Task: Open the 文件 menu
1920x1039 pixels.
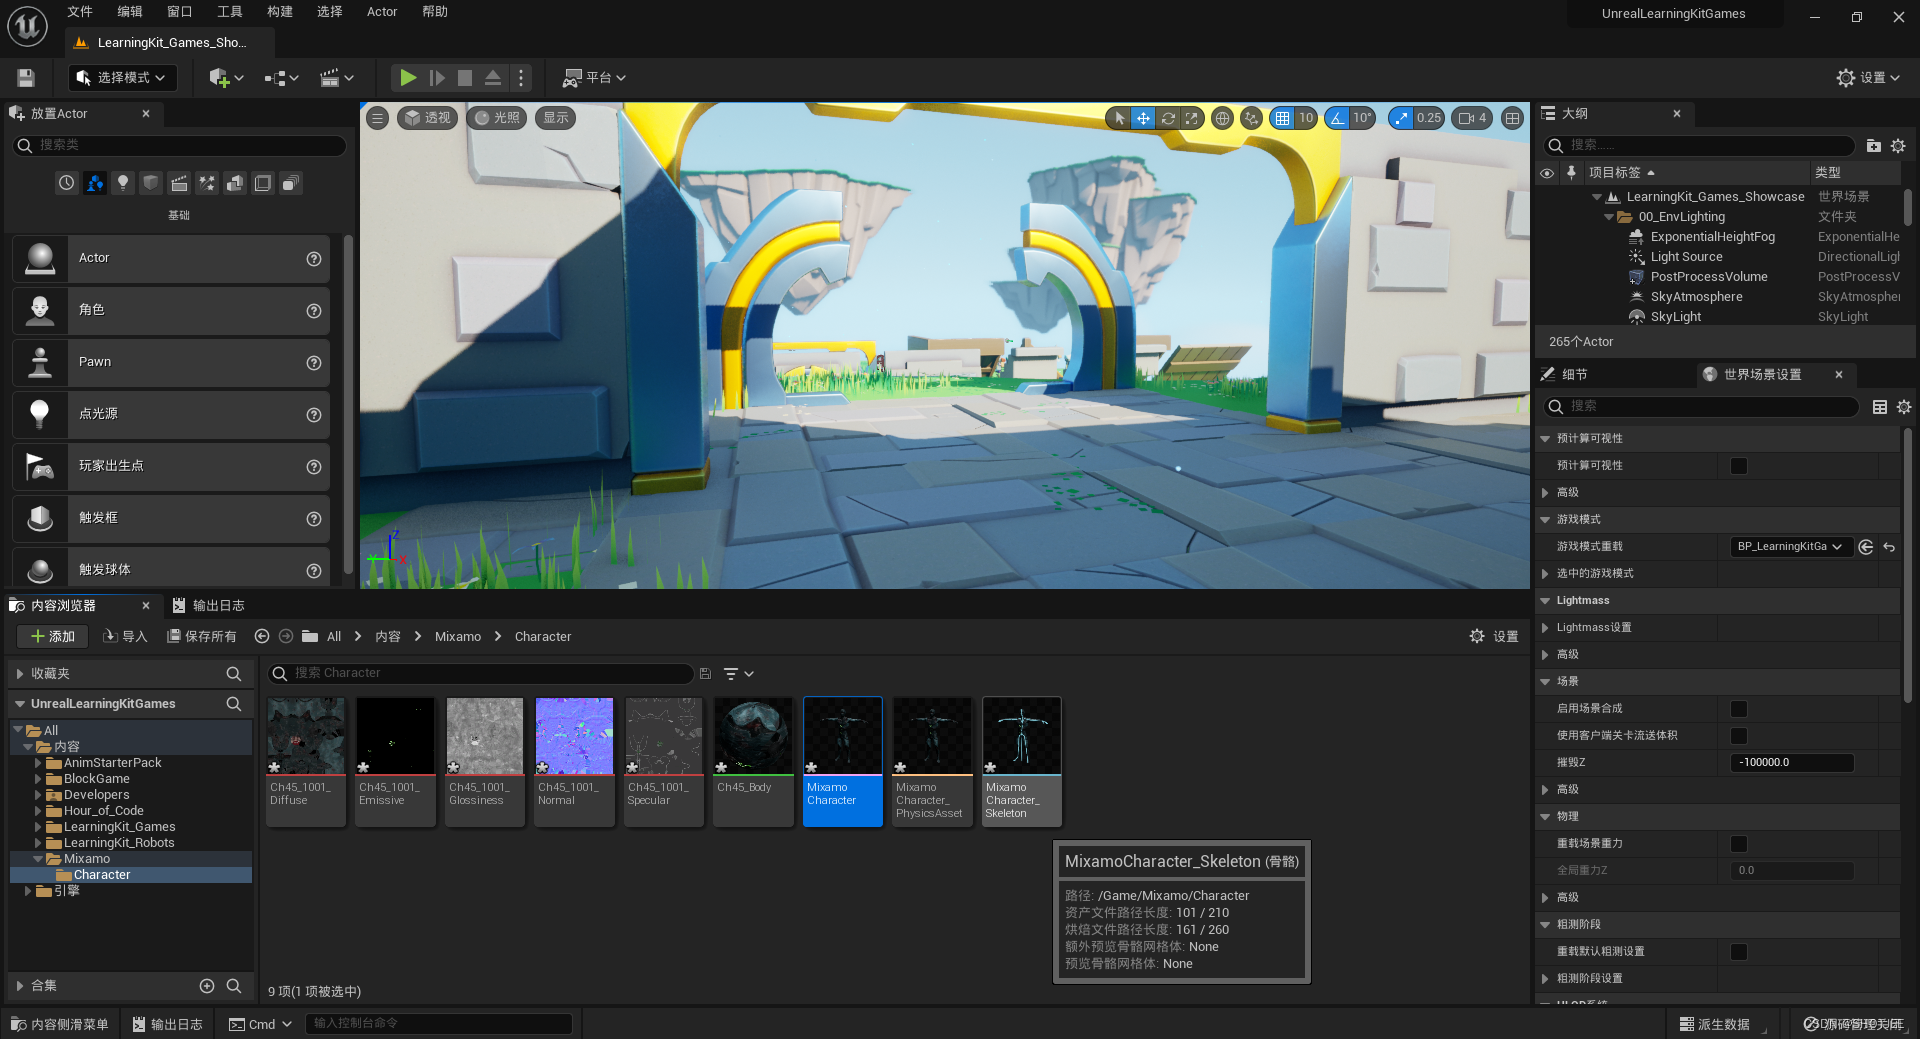Action: tap(80, 12)
